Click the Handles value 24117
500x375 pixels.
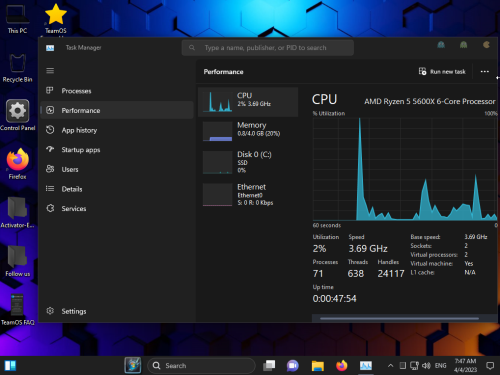391,274
